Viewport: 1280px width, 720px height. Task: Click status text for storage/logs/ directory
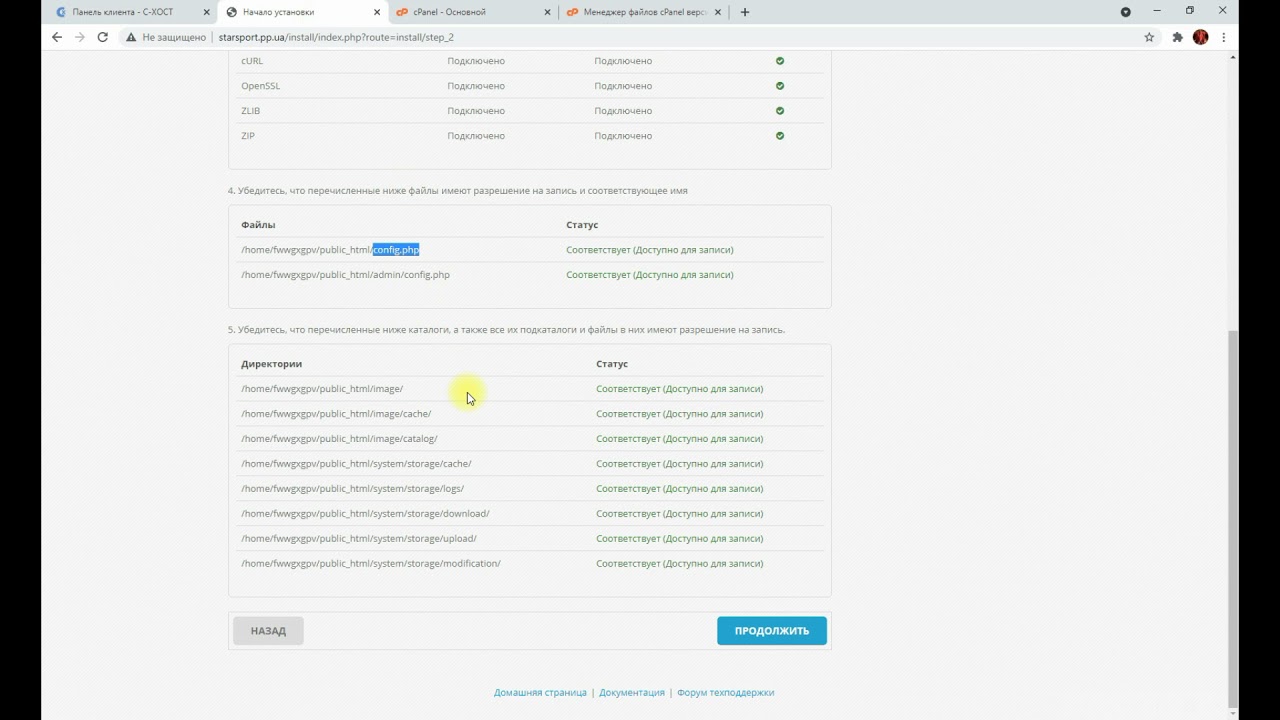(680, 489)
